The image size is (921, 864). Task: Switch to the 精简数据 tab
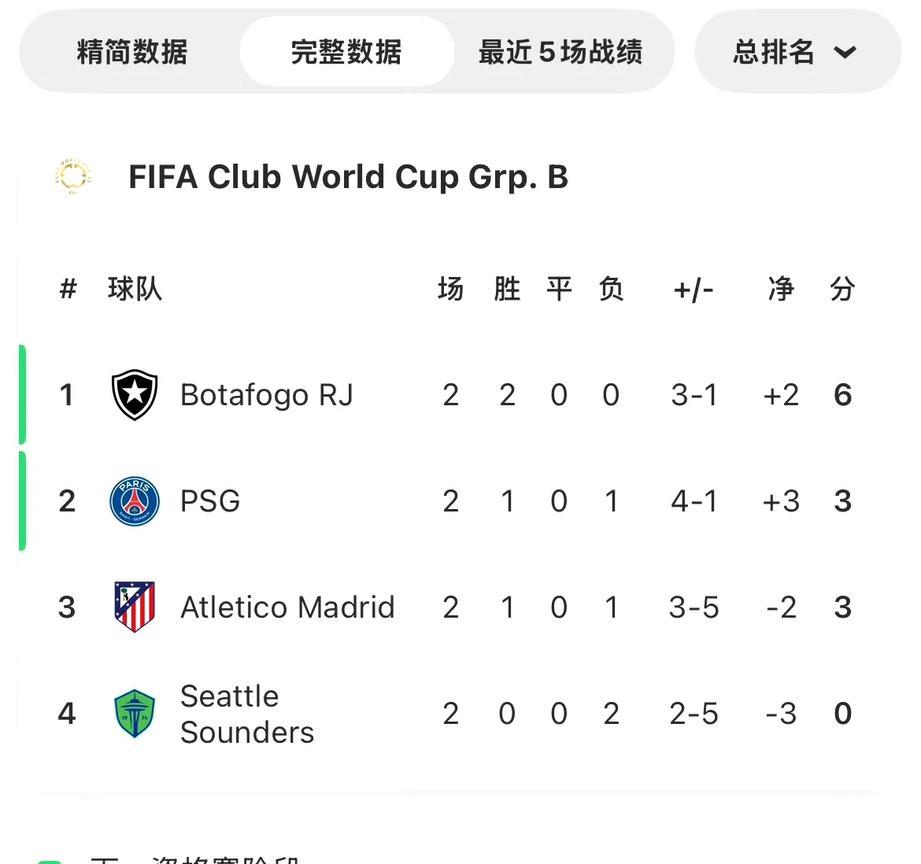(132, 52)
